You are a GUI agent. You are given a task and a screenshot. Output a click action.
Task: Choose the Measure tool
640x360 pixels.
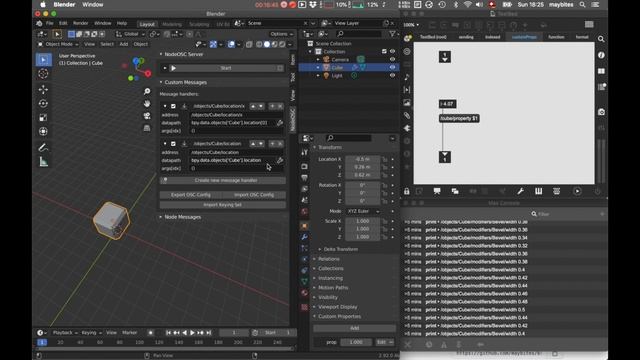click(x=43, y=162)
